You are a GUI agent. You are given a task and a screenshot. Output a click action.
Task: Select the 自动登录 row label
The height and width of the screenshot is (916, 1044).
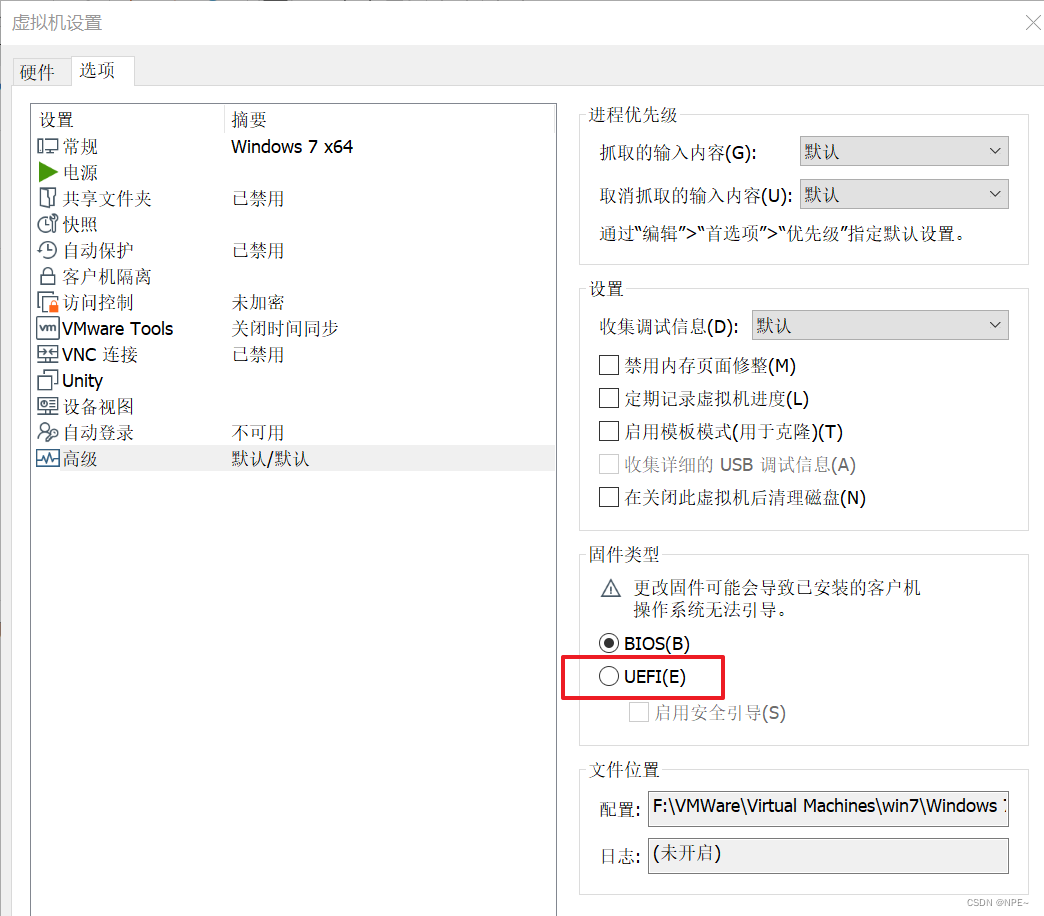pos(98,432)
